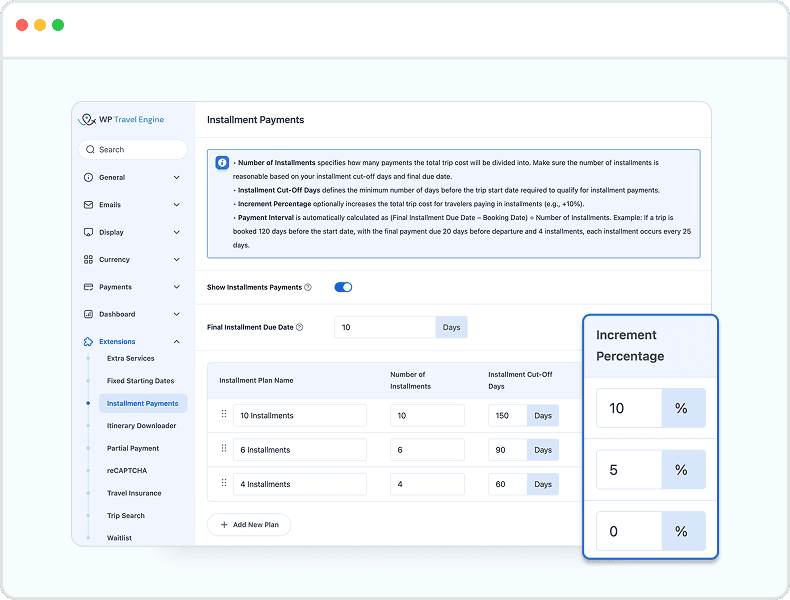790x600 pixels.
Task: Click increment percentage field showing 0
Action: click(629, 531)
